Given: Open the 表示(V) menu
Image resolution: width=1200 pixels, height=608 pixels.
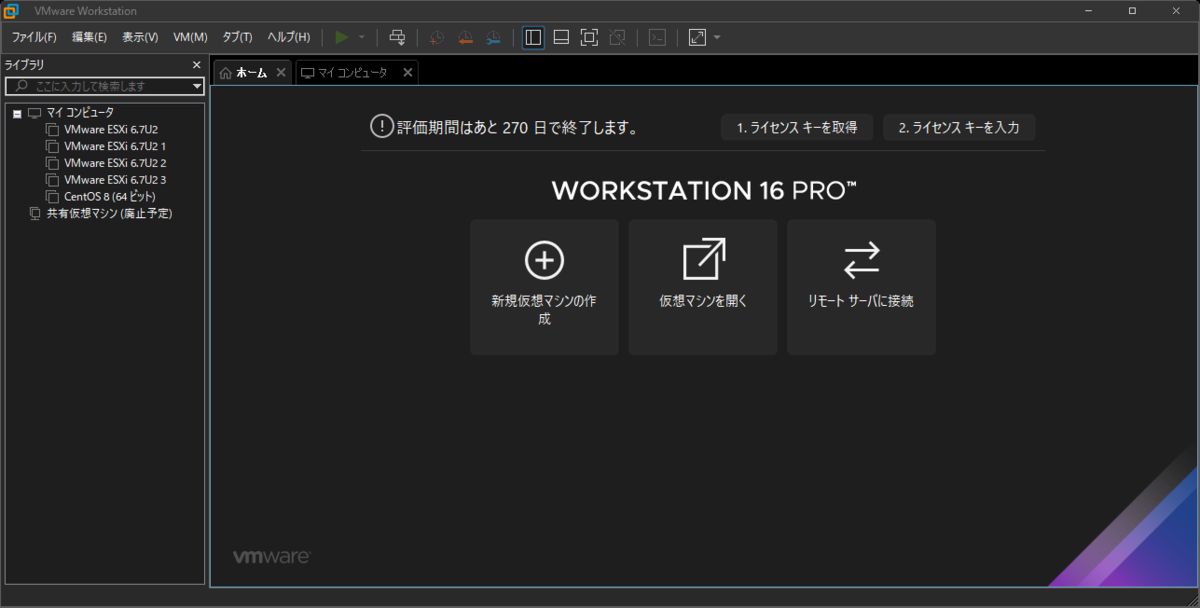Looking at the screenshot, I should point(140,37).
